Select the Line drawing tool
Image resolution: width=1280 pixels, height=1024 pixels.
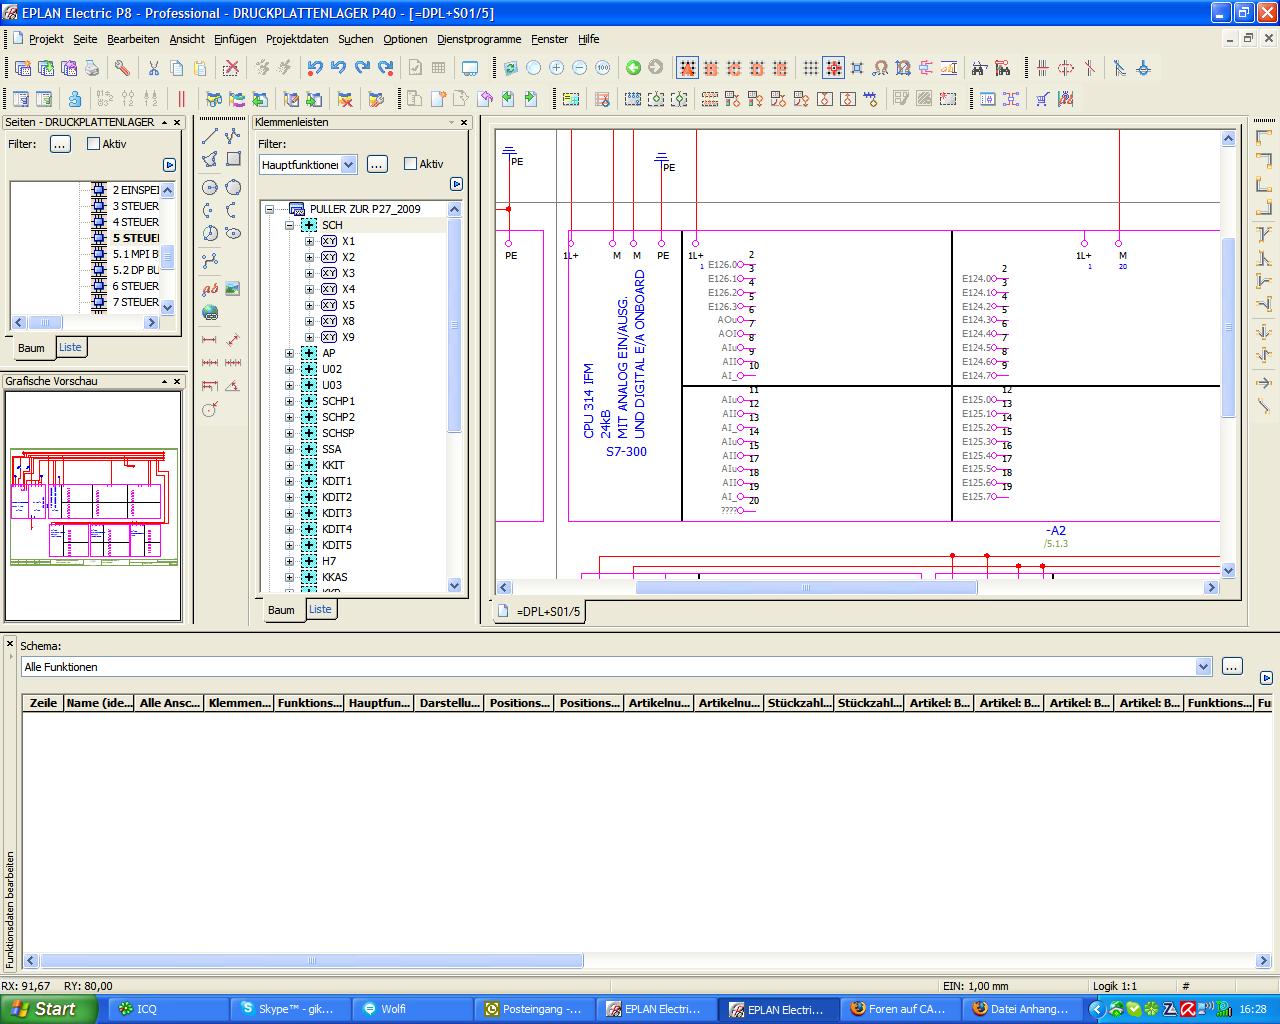coord(210,136)
